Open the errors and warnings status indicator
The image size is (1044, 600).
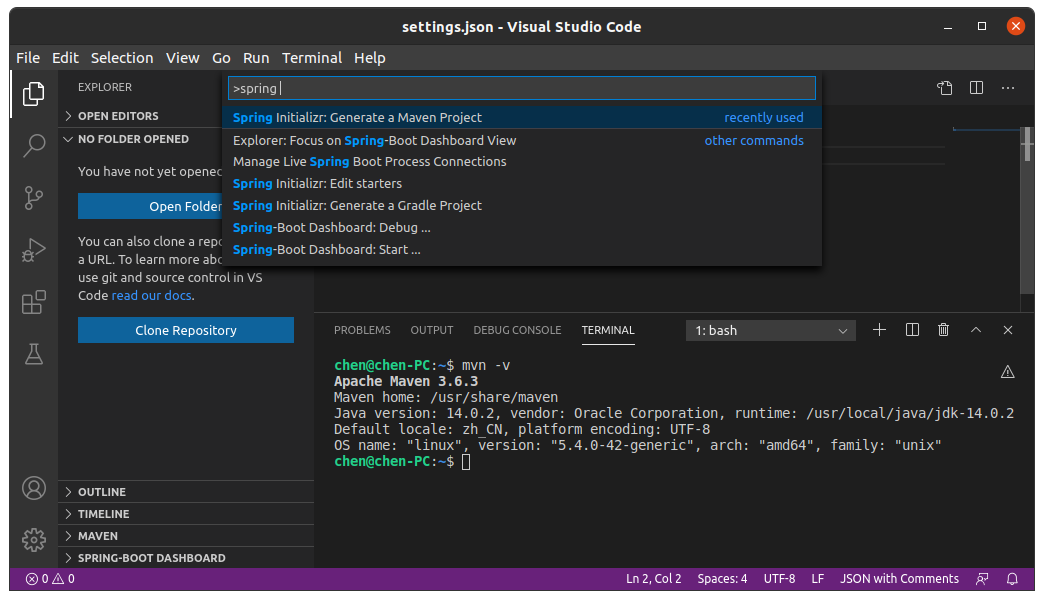pyautogui.click(x=50, y=579)
